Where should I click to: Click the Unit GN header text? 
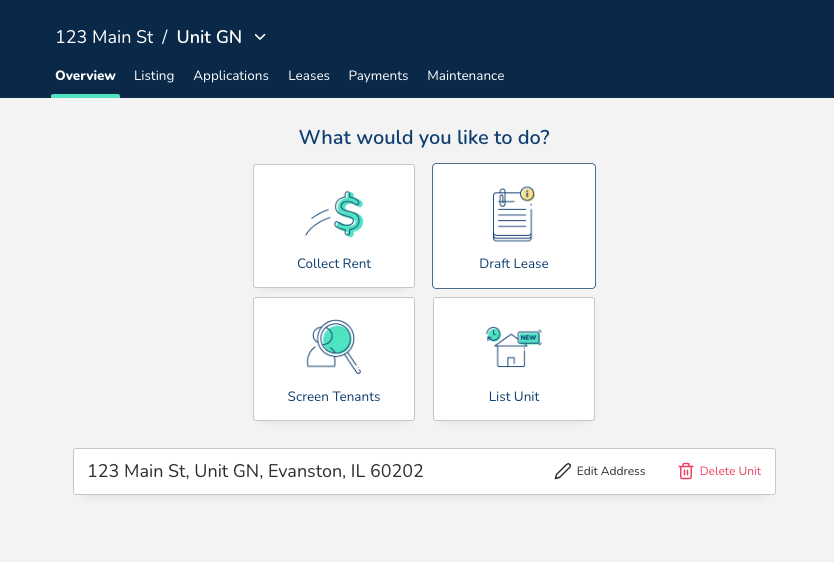(209, 37)
